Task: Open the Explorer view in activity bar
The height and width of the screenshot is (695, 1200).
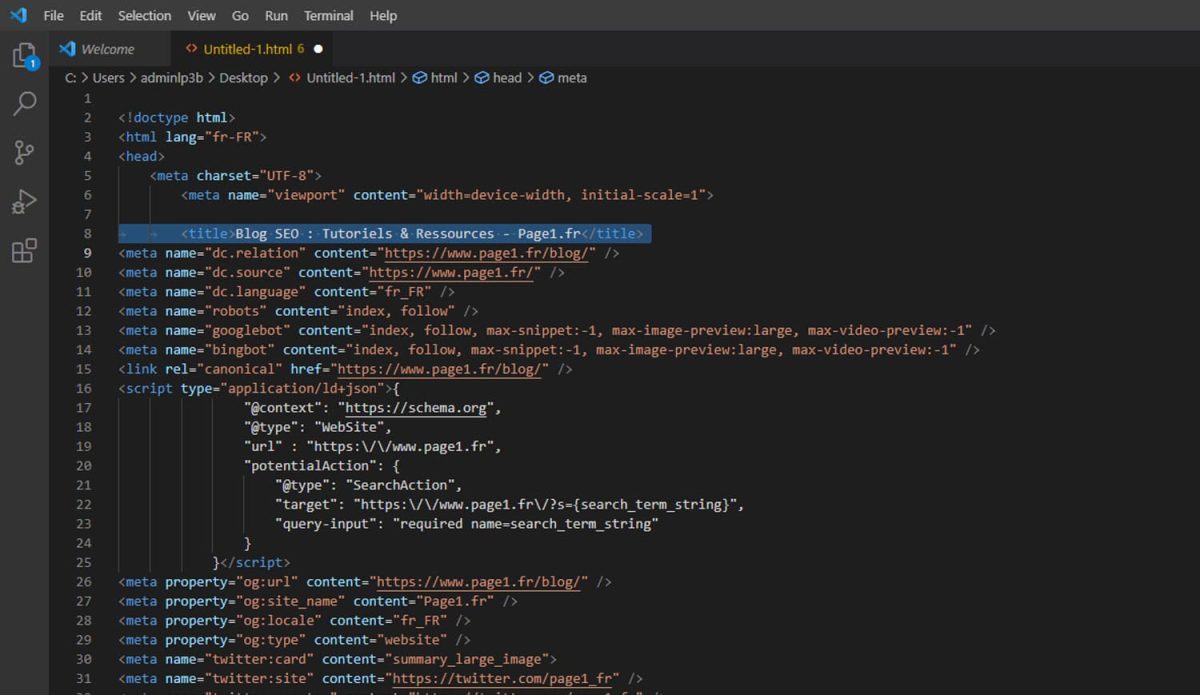Action: pos(24,55)
